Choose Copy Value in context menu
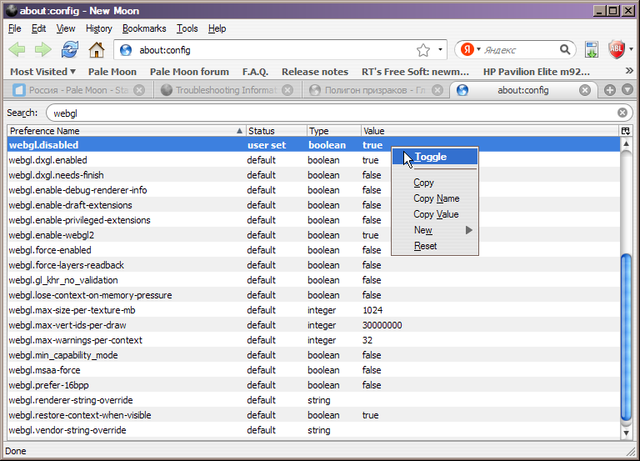 [x=436, y=214]
